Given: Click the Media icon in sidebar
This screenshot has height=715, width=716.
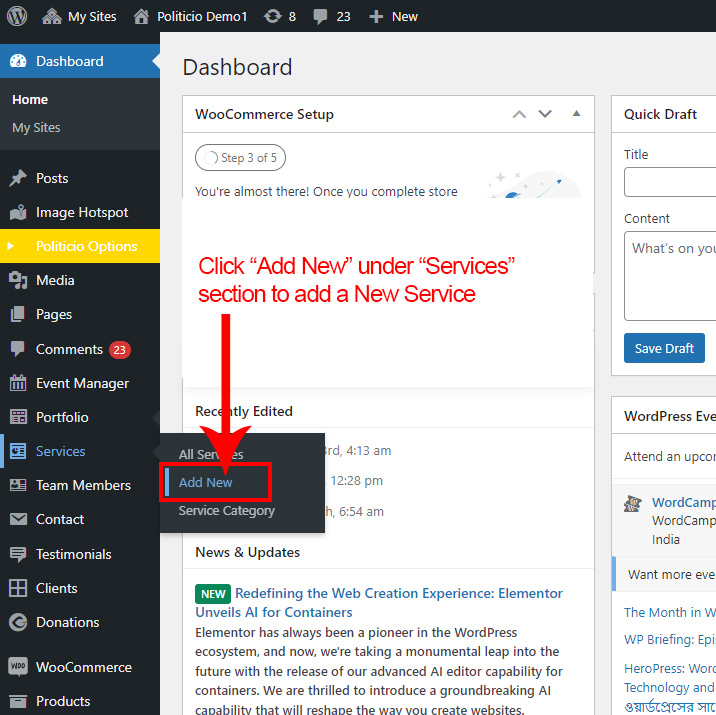Looking at the screenshot, I should 18,280.
